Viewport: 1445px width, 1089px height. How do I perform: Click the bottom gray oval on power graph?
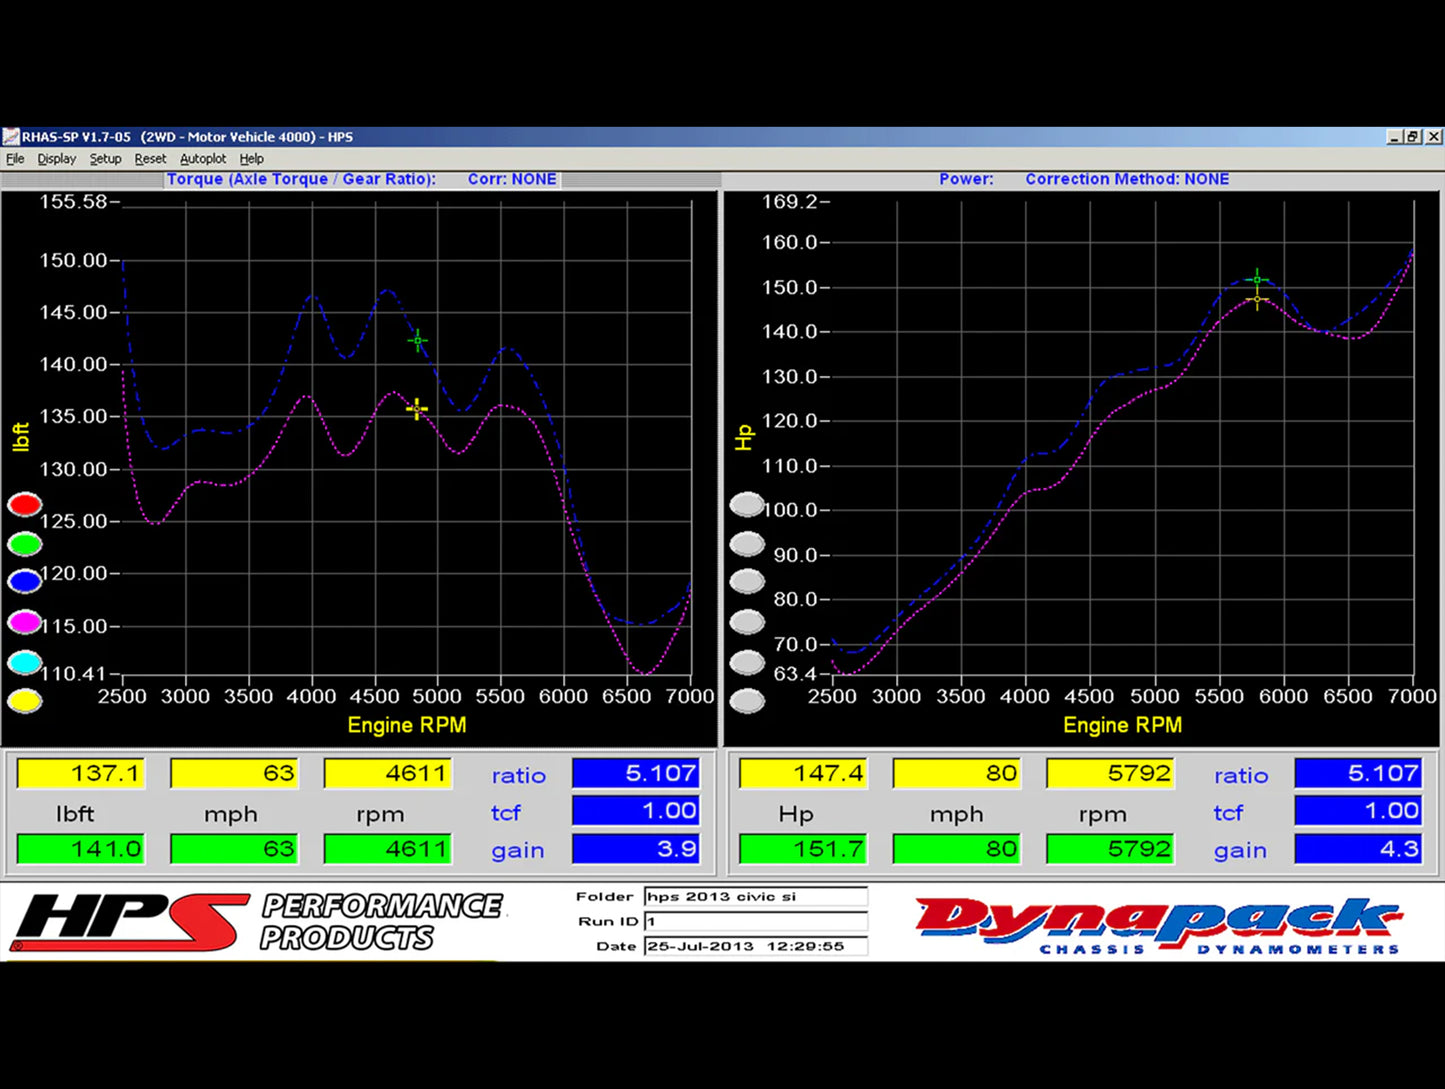click(x=747, y=701)
